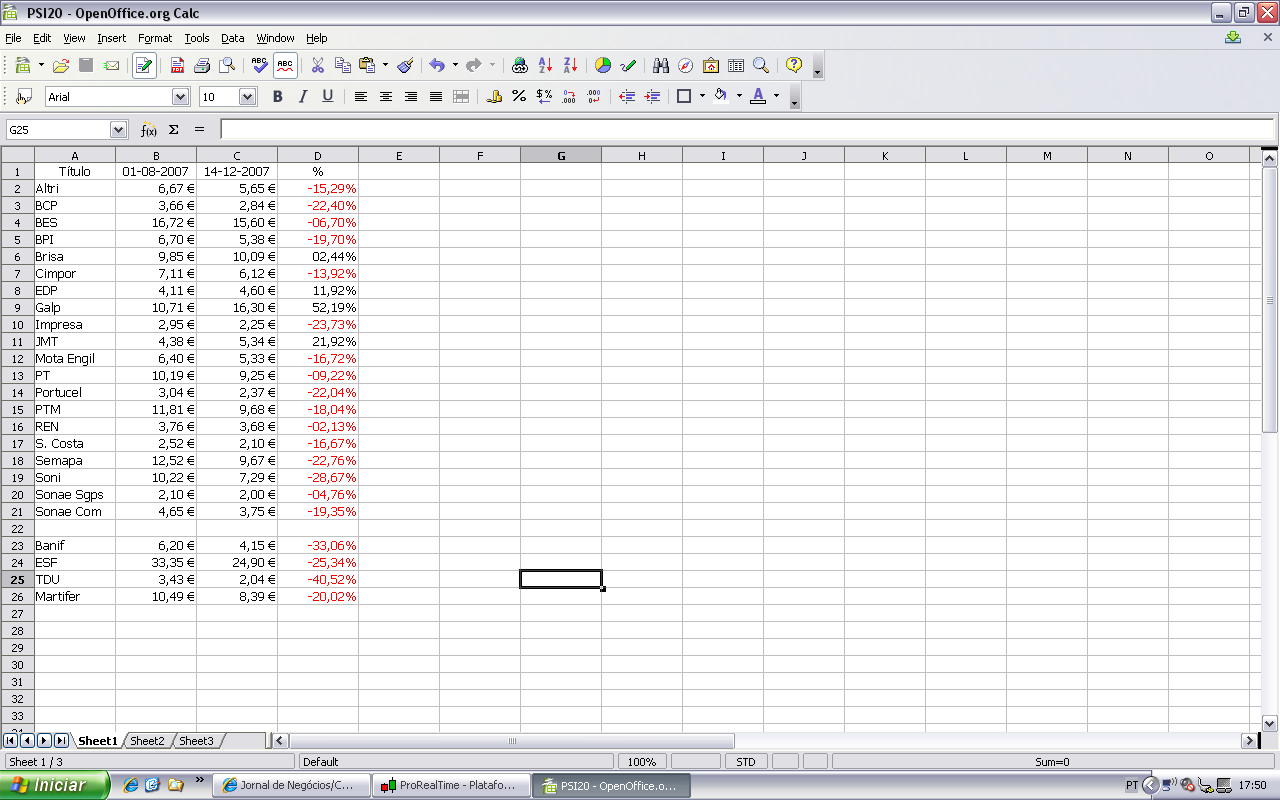Screen dimensions: 1280x800
Task: Toggle bold formatting
Action: [278, 97]
